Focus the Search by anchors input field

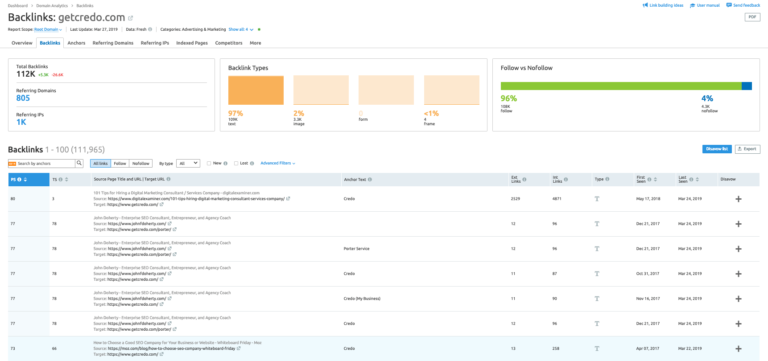point(46,163)
